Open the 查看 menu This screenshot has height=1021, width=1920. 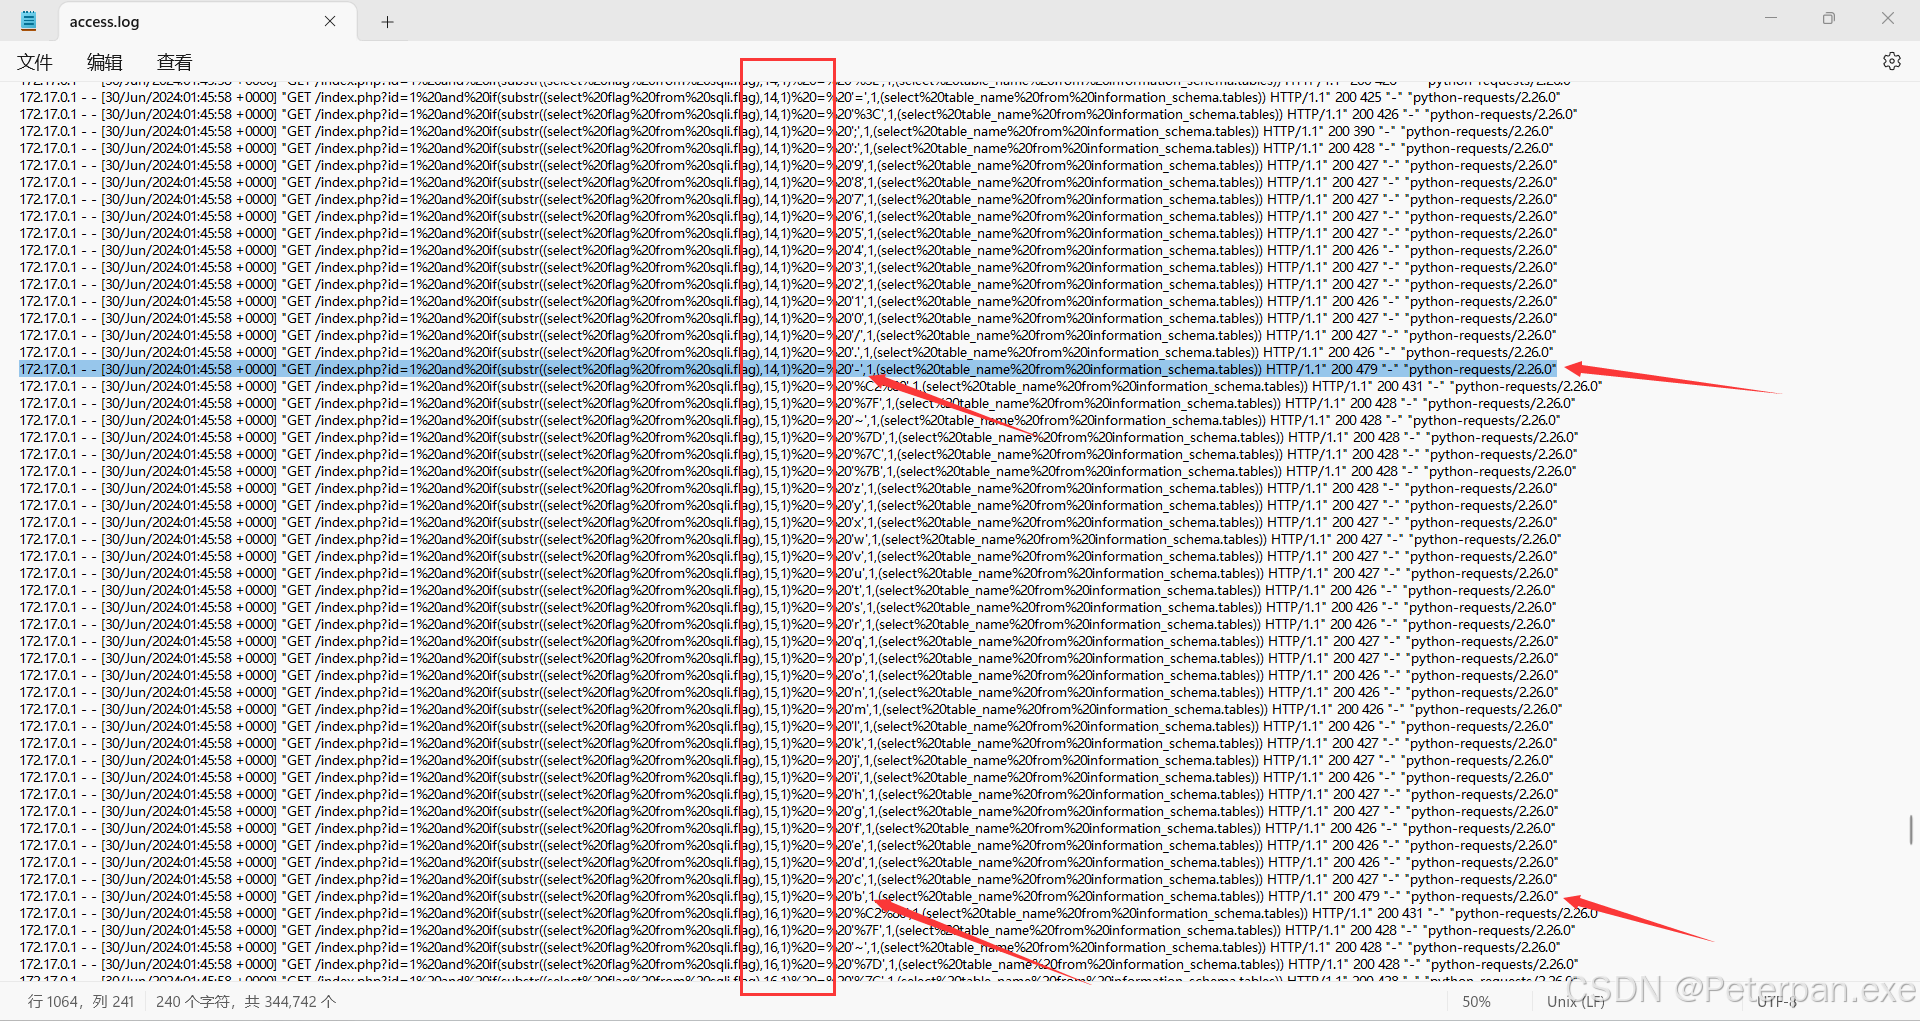click(174, 62)
